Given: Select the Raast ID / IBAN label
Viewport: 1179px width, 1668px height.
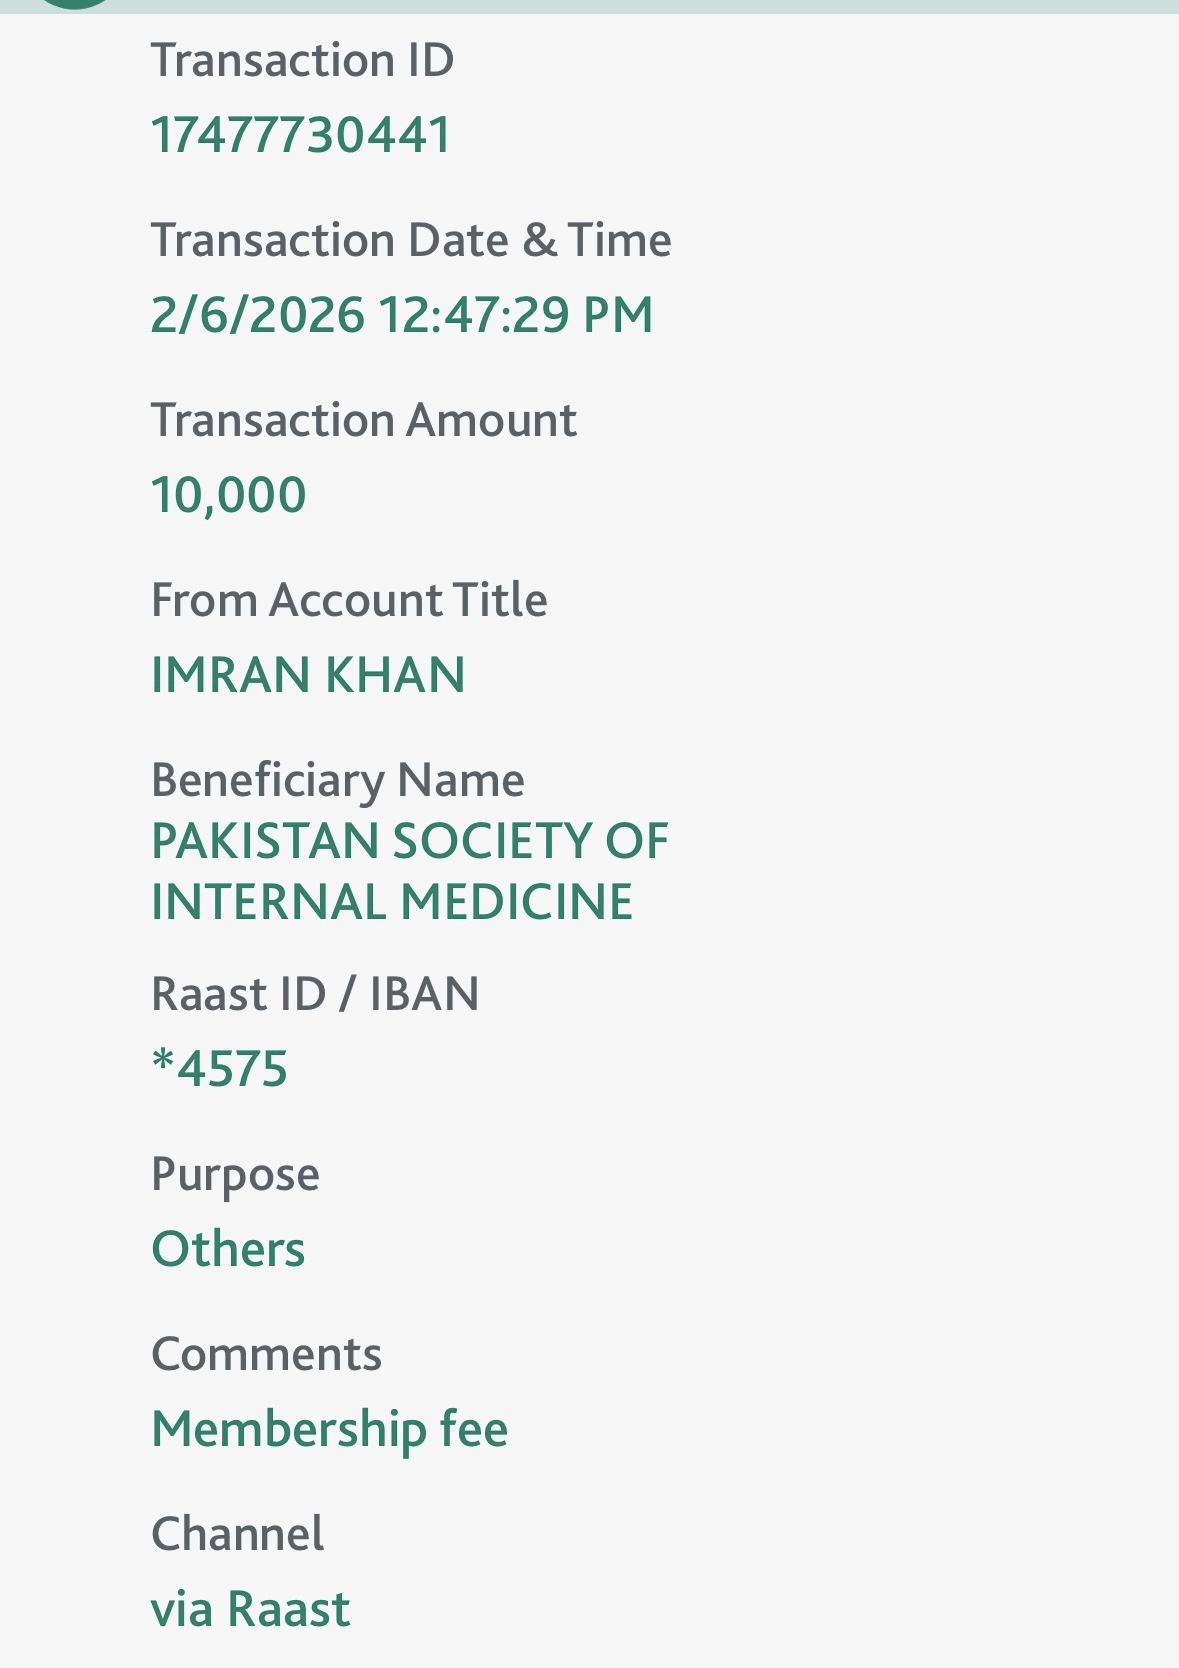Looking at the screenshot, I should click(x=315, y=994).
